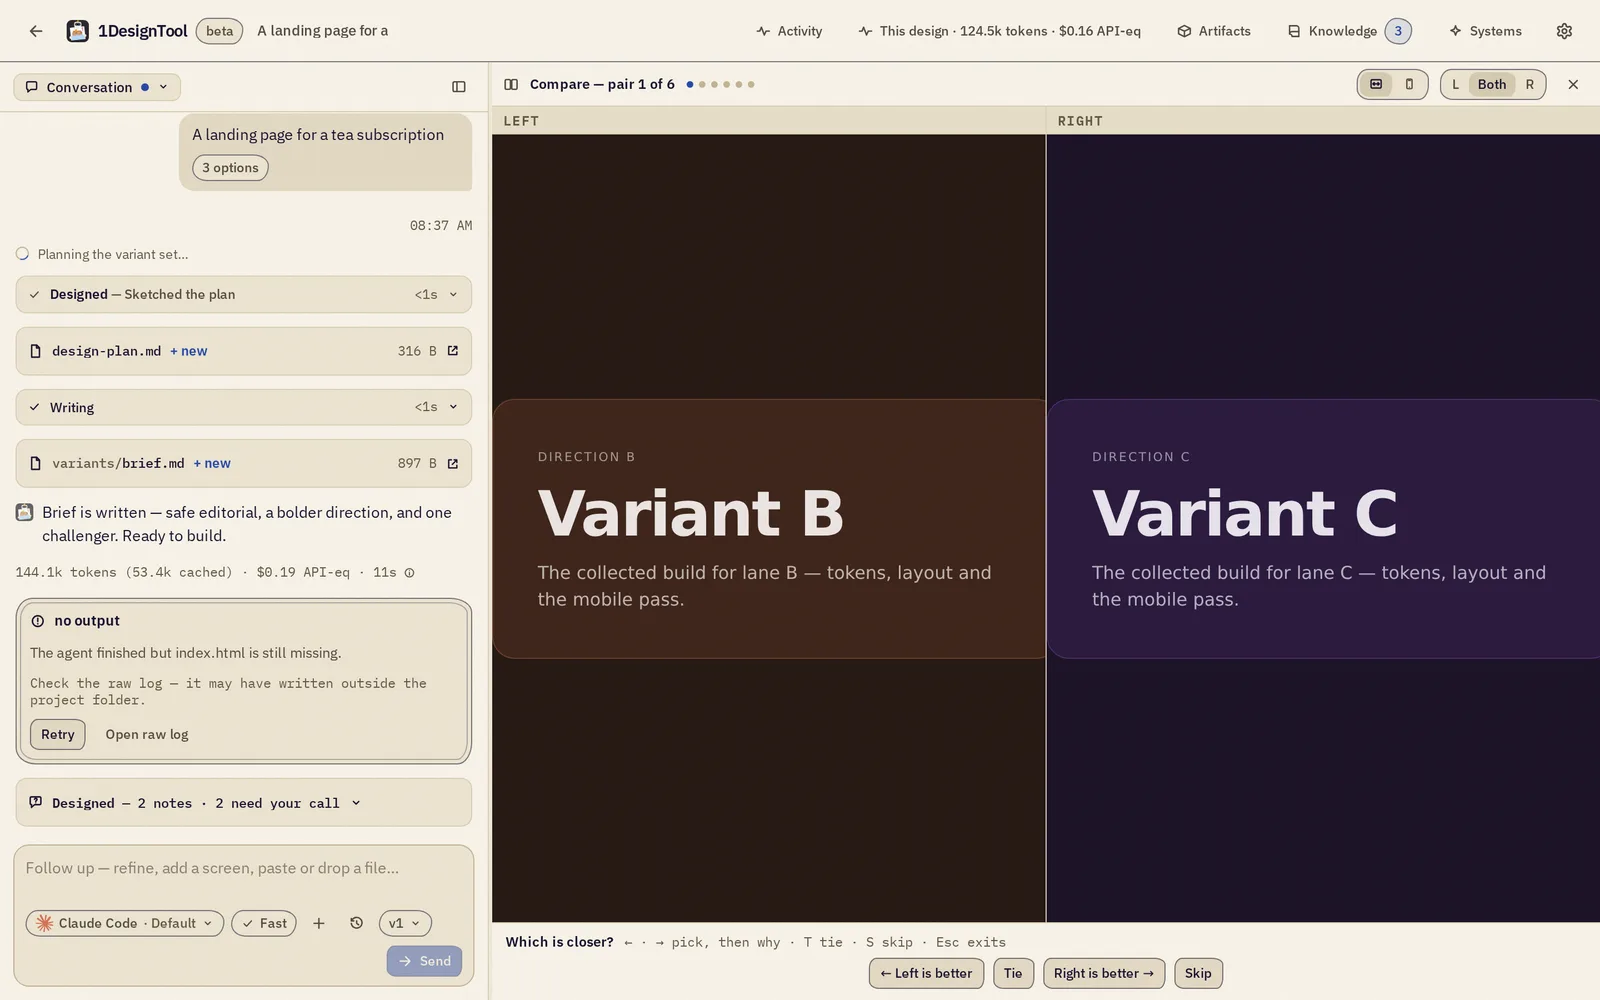Choose Left is better
This screenshot has height=1000, width=1600.
(926, 974)
